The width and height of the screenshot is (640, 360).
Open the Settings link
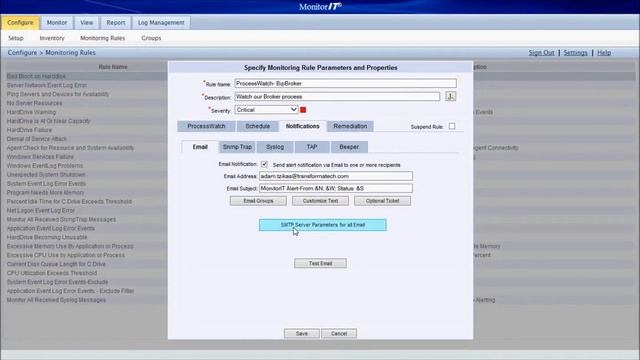[575, 53]
